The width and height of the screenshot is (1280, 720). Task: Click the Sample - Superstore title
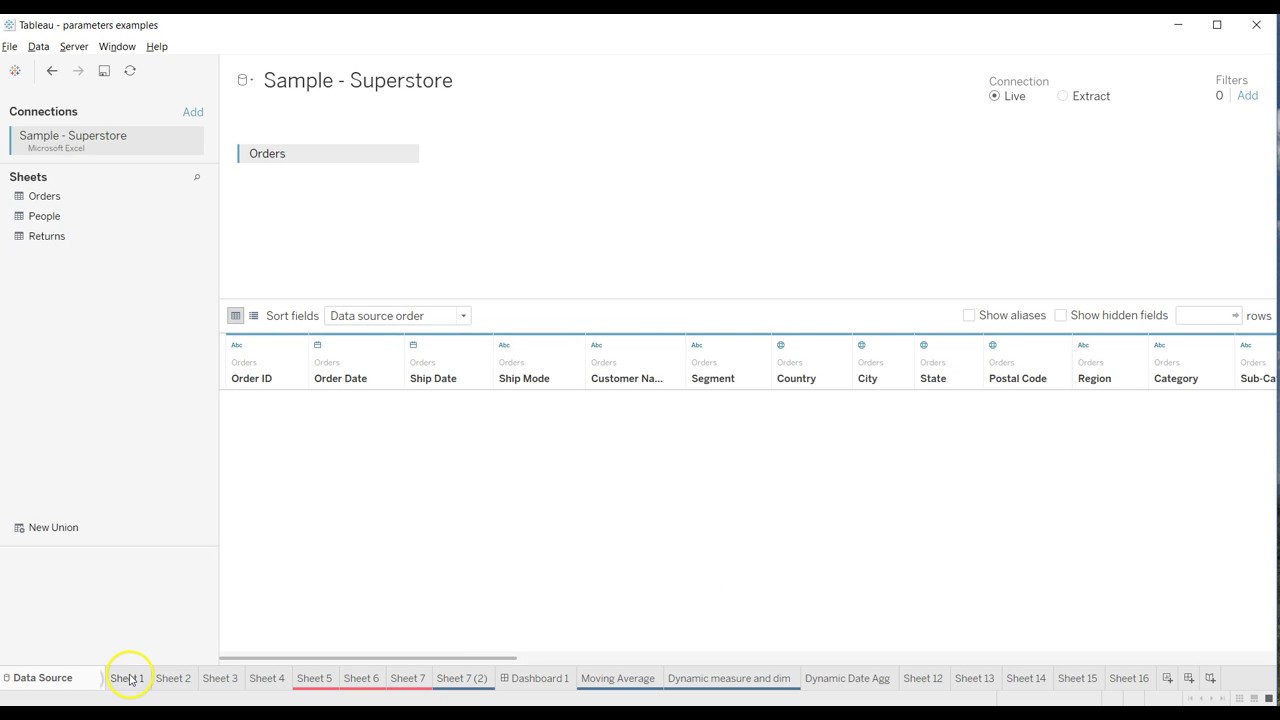click(358, 80)
